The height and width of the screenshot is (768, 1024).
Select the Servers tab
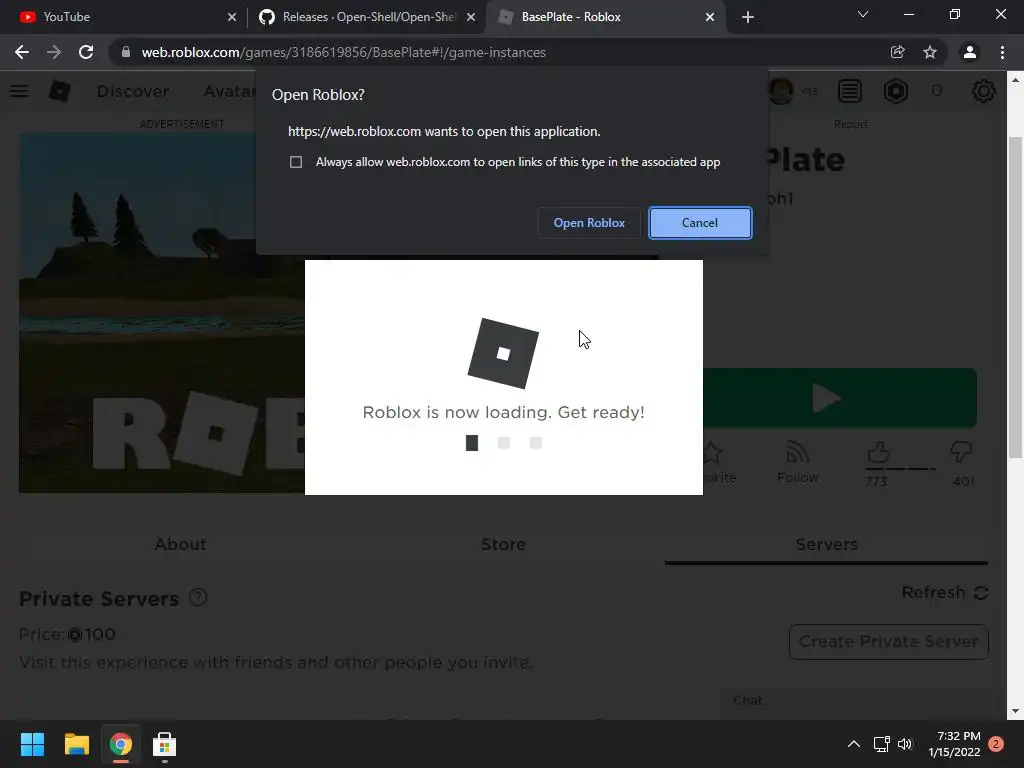(827, 544)
